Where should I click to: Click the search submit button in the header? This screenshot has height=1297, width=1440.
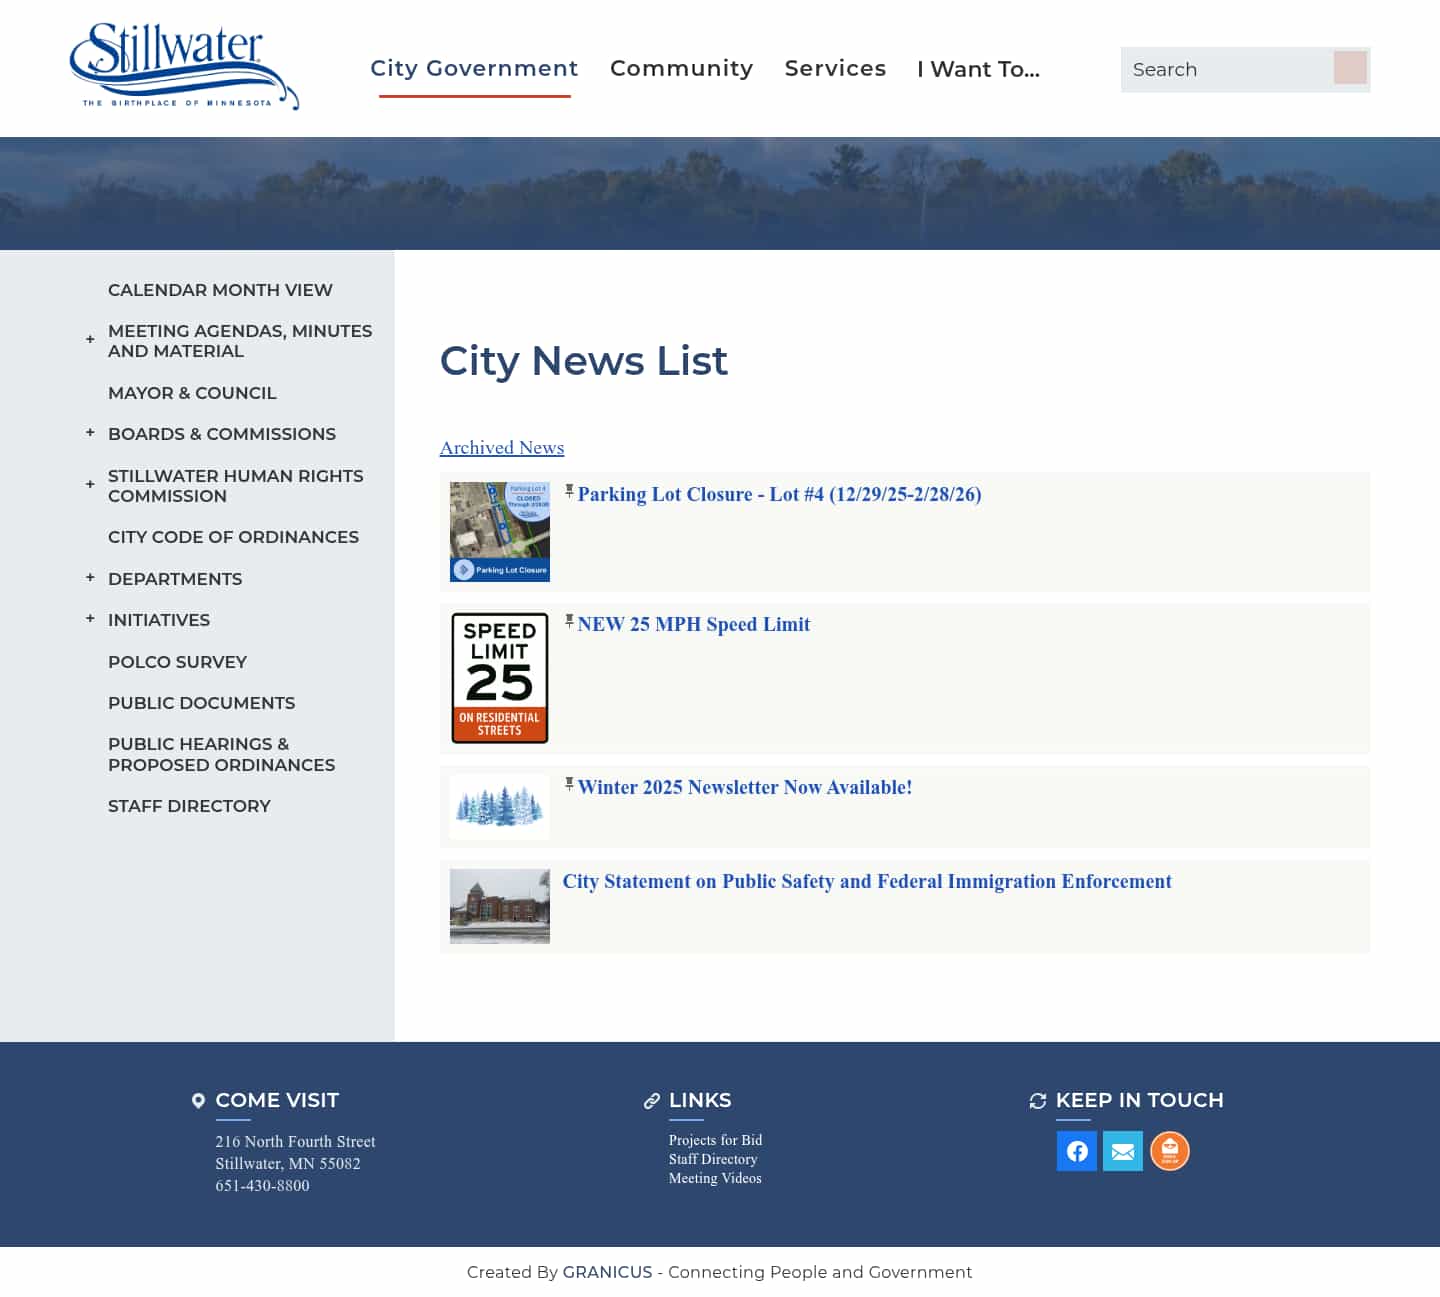point(1350,68)
